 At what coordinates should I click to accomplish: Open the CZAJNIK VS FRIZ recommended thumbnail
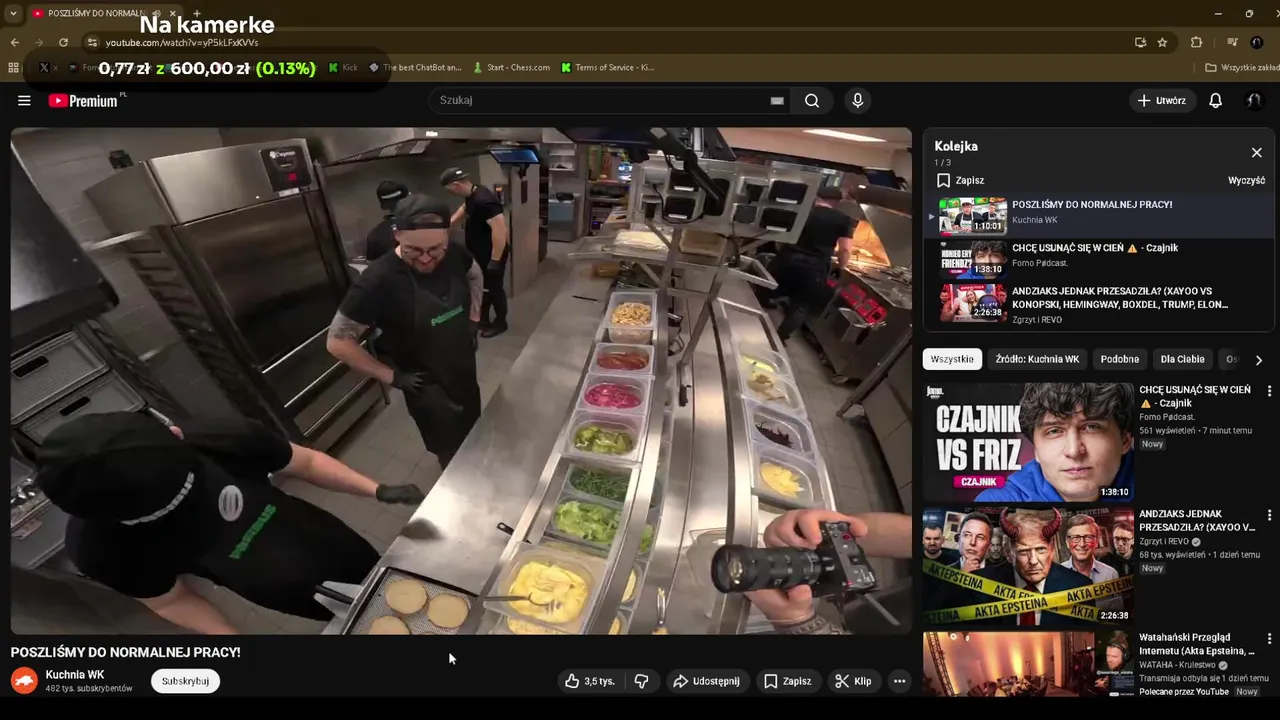click(x=1028, y=441)
